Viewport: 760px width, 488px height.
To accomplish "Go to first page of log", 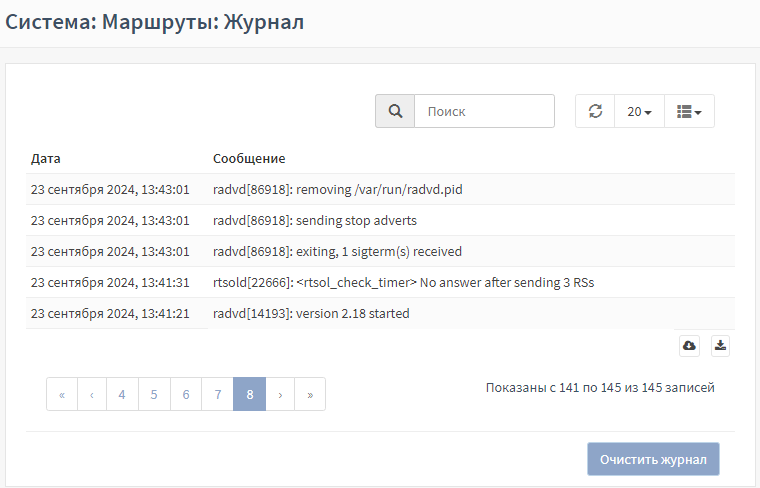I will click(62, 394).
